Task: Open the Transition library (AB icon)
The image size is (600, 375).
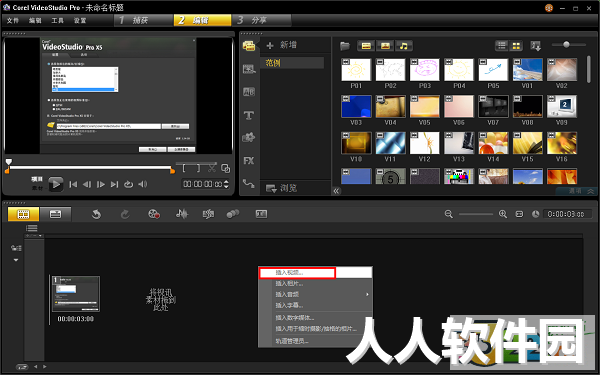Action: [249, 92]
